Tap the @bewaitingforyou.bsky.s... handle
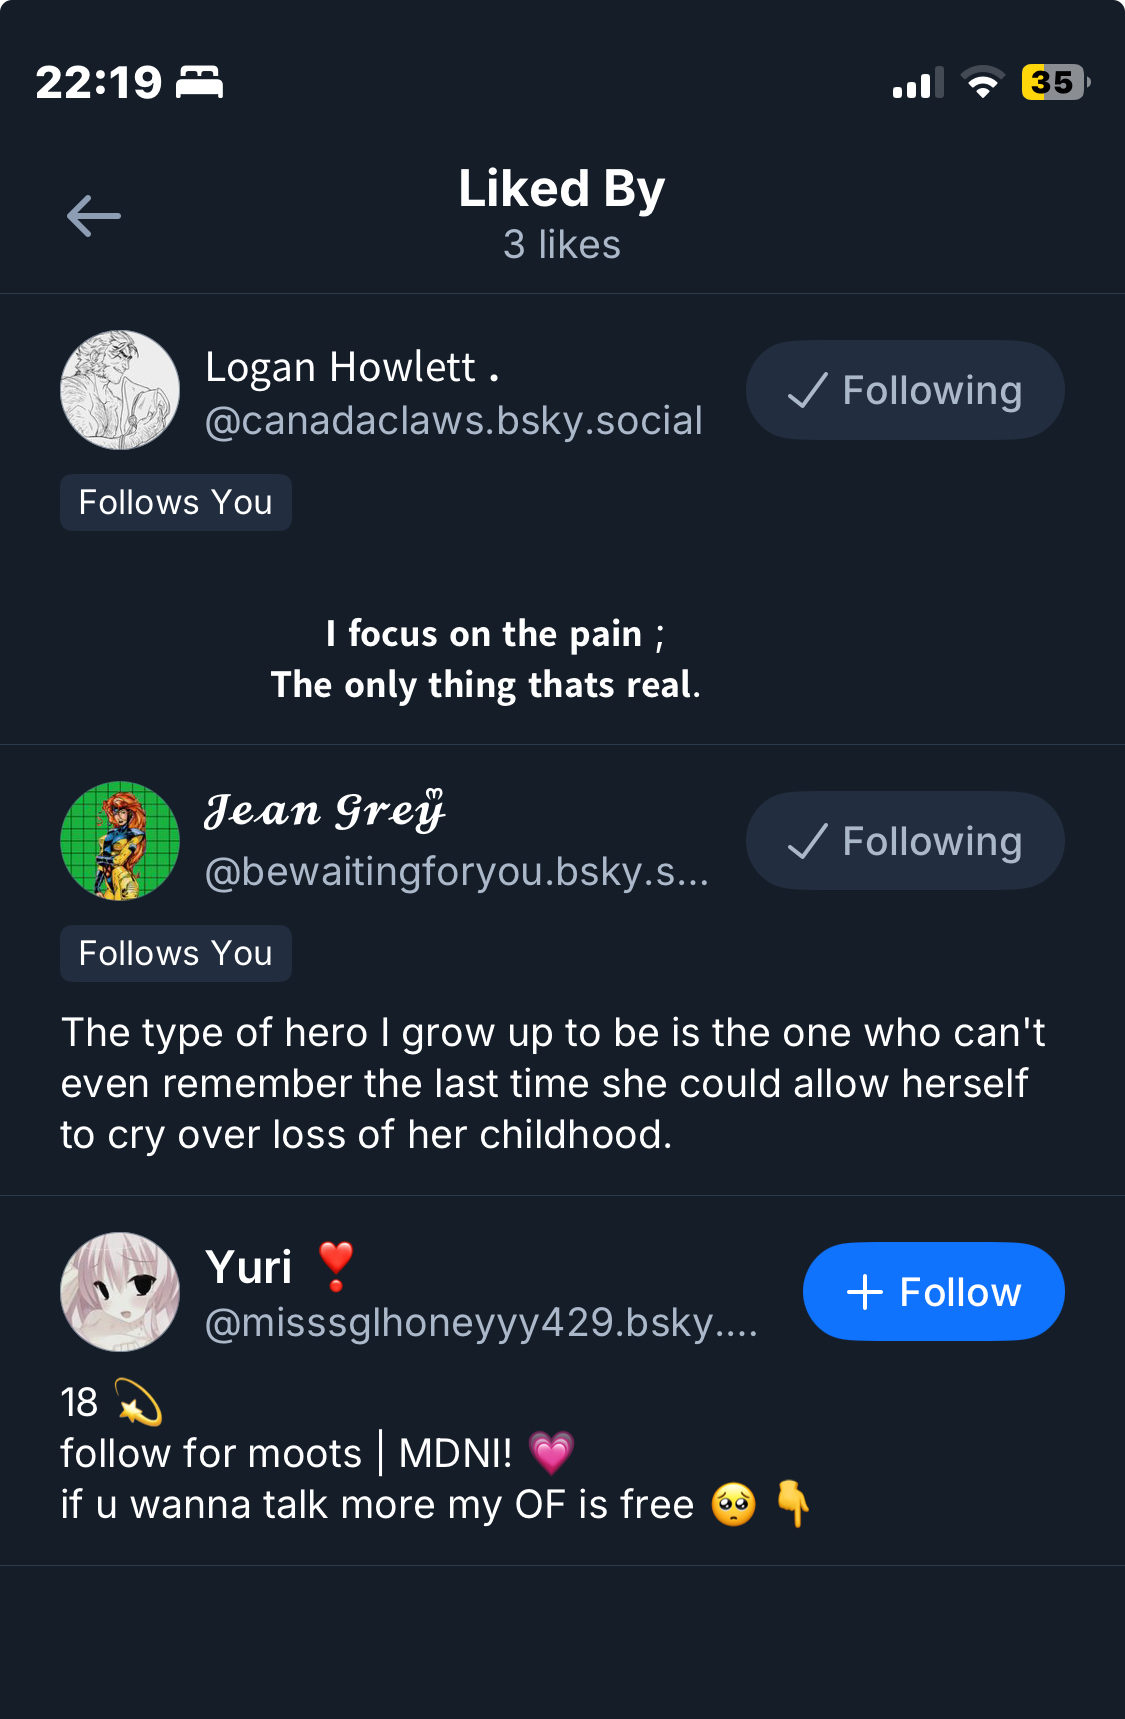 [x=456, y=872]
